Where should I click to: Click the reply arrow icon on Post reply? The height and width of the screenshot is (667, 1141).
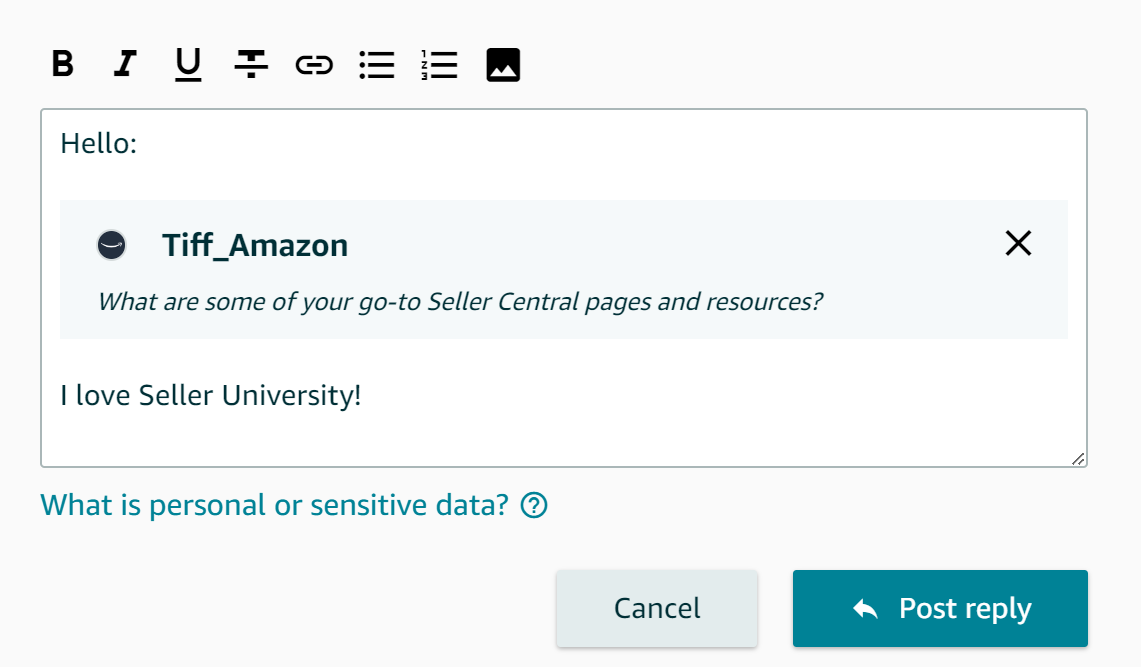pos(865,609)
